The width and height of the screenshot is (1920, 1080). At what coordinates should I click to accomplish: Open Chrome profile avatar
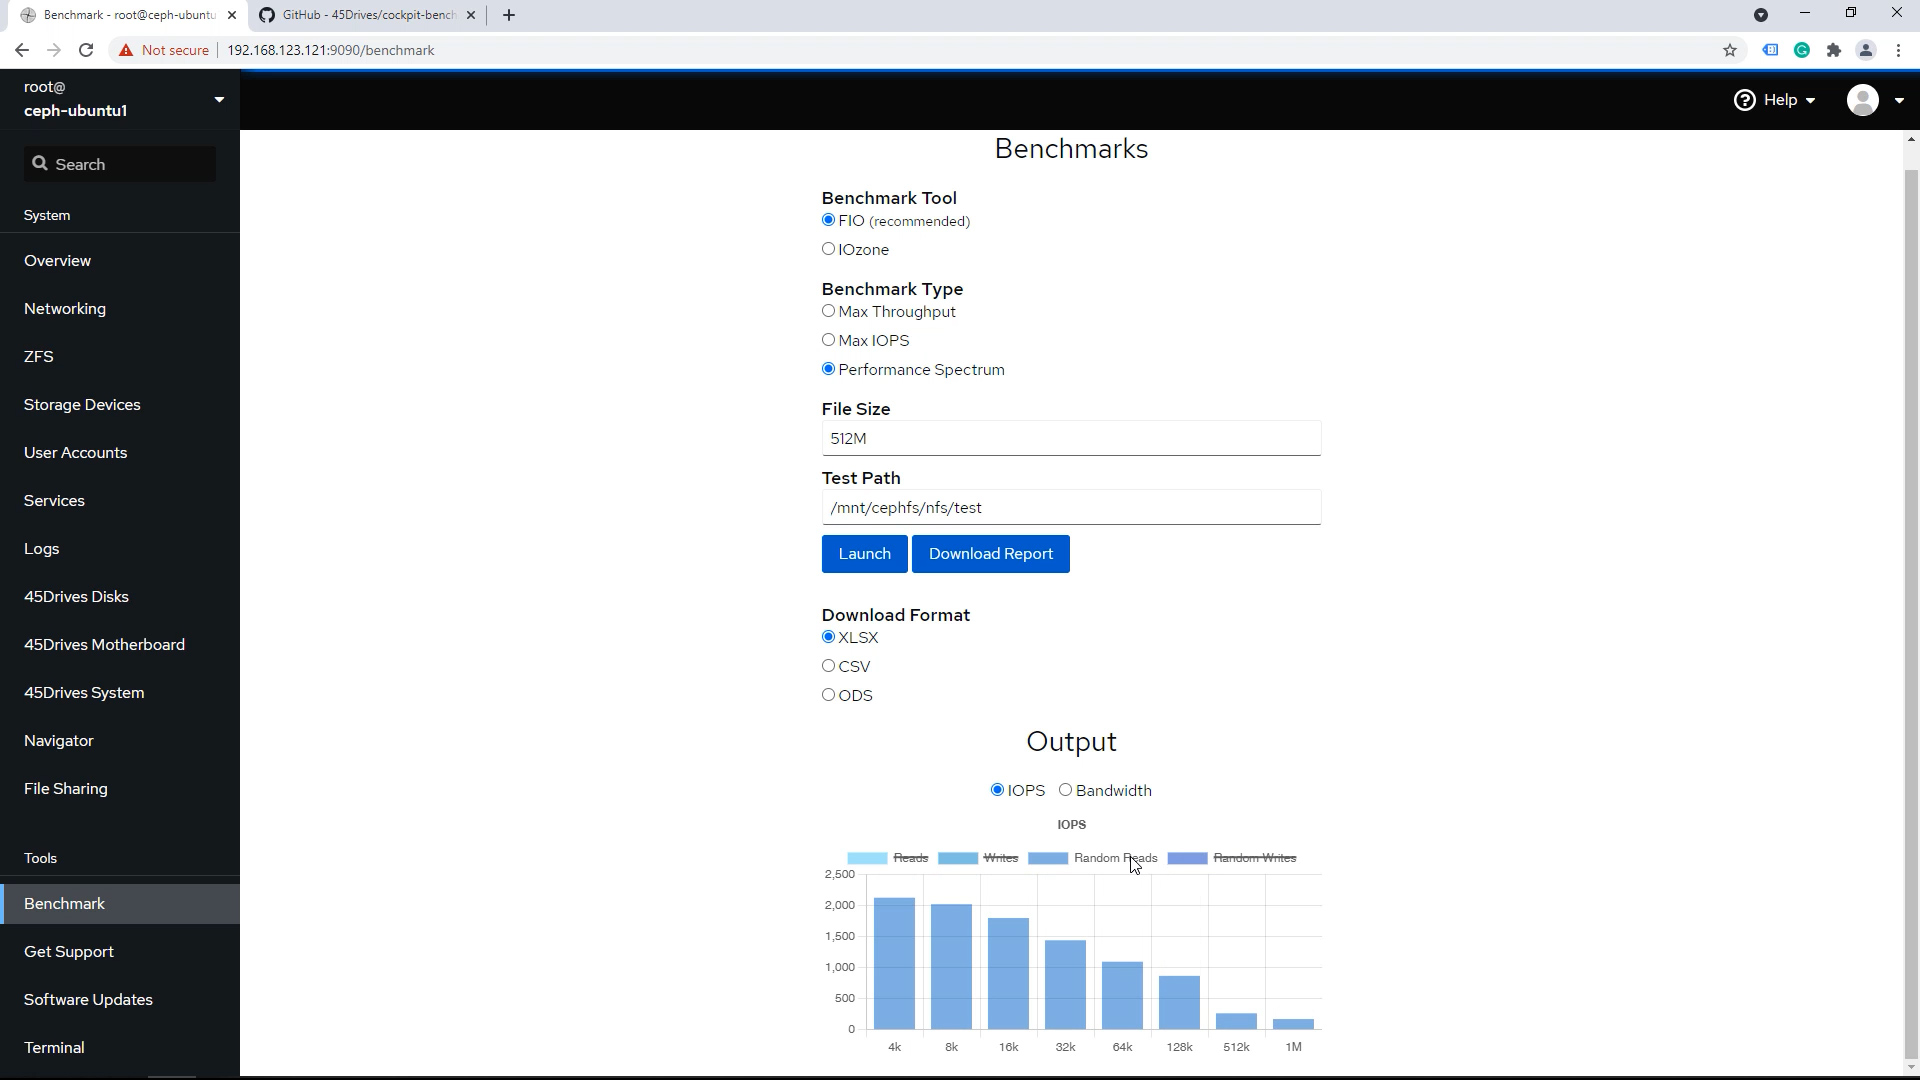[x=1866, y=50]
